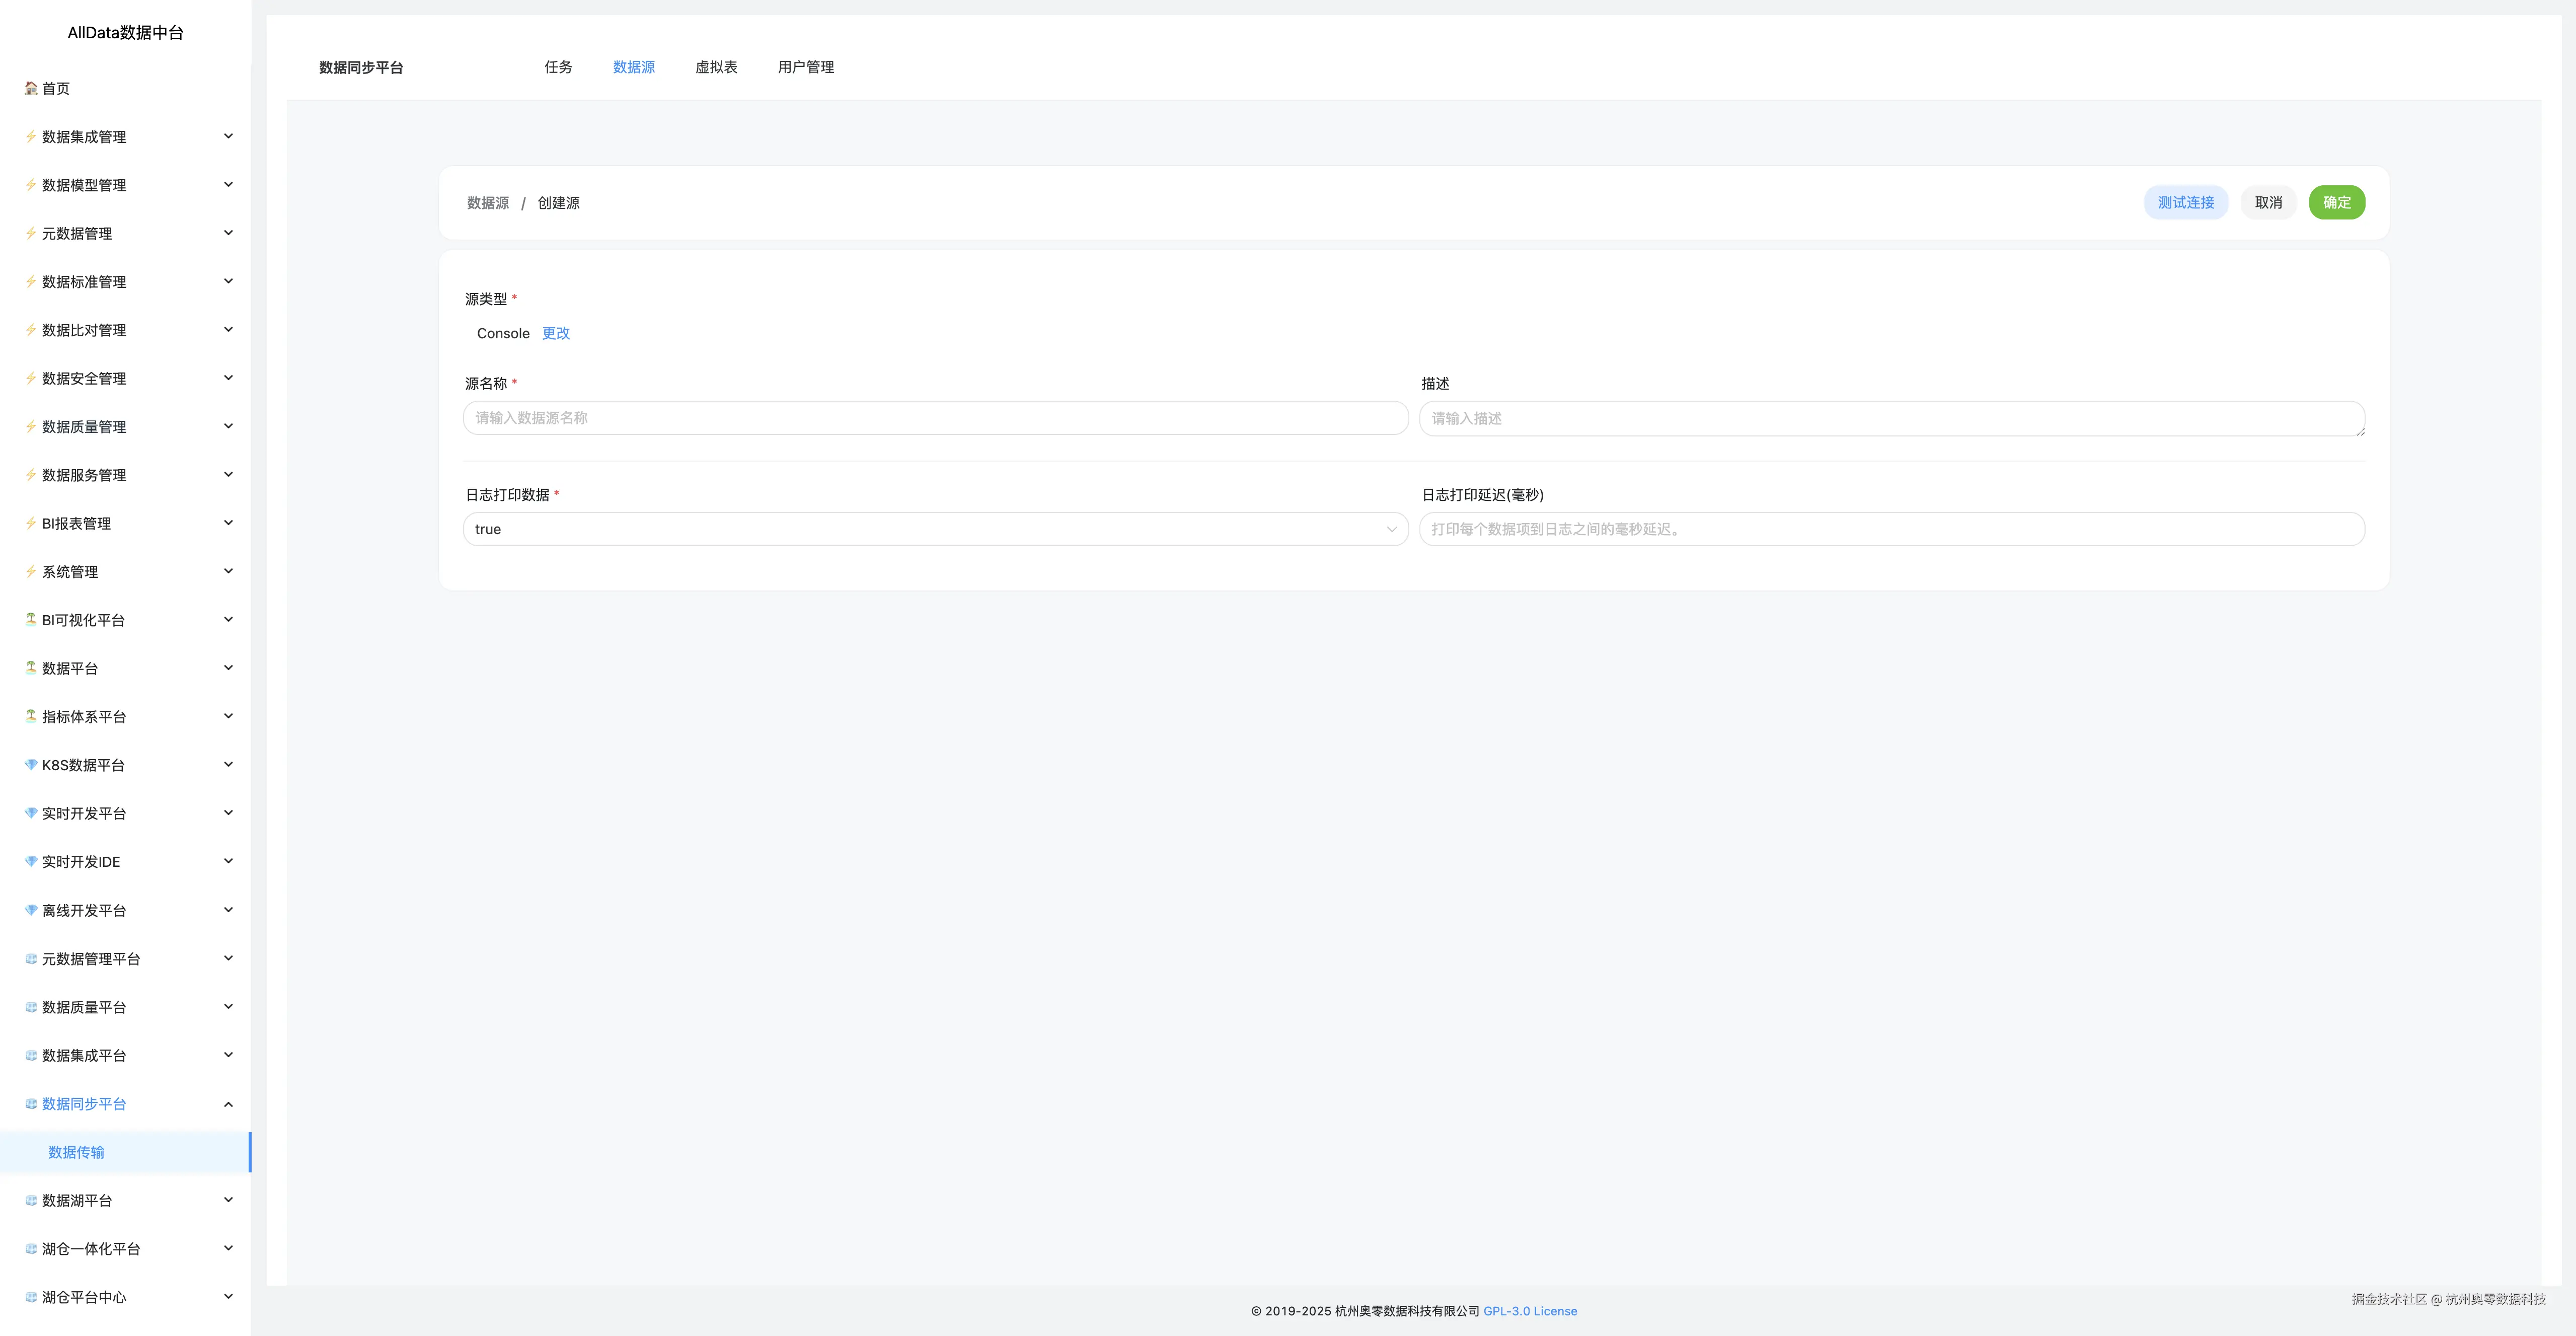Switch to the 任务 tab
This screenshot has width=2576, height=1336.
point(558,67)
